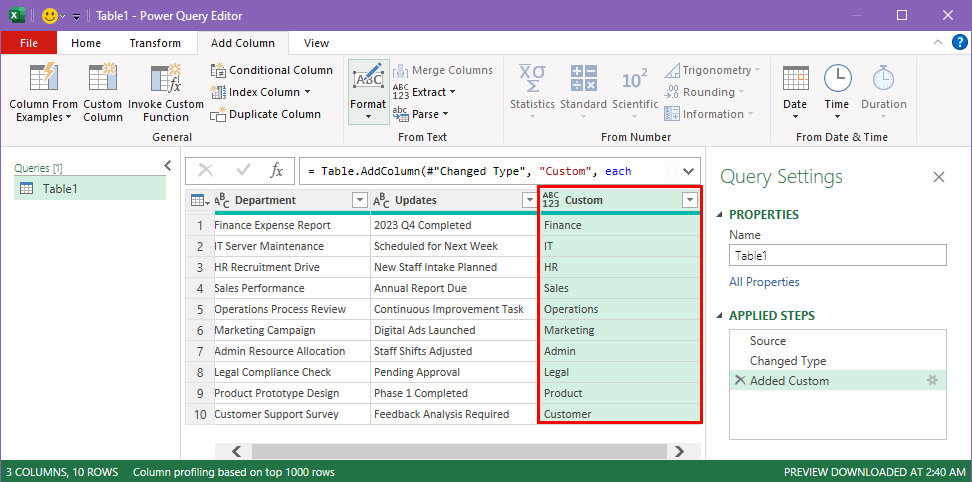Image resolution: width=972 pixels, height=482 pixels.
Task: Insert an Index Column
Action: click(261, 92)
